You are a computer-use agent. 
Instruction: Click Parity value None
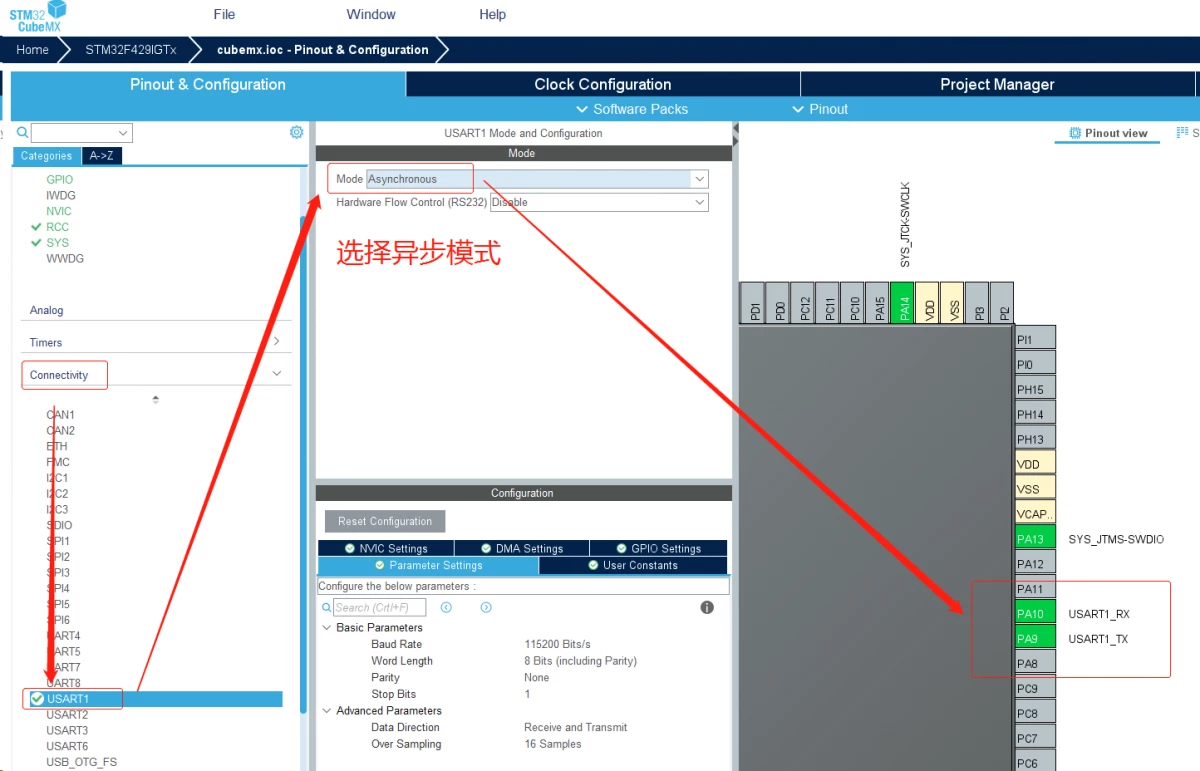pyautogui.click(x=537, y=677)
